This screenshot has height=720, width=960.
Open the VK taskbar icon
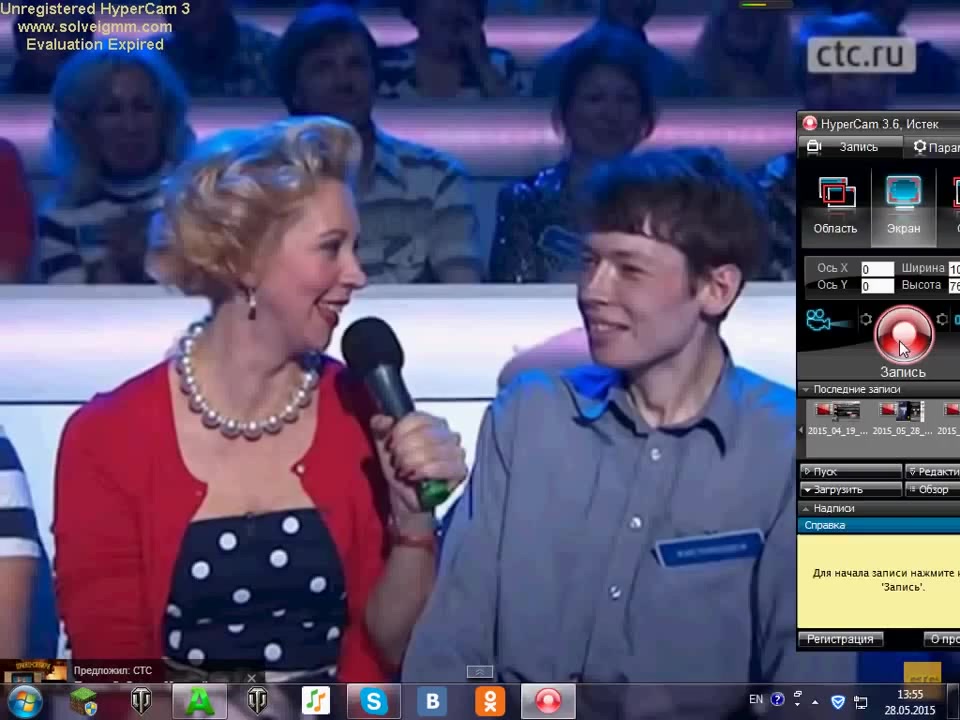[x=432, y=701]
